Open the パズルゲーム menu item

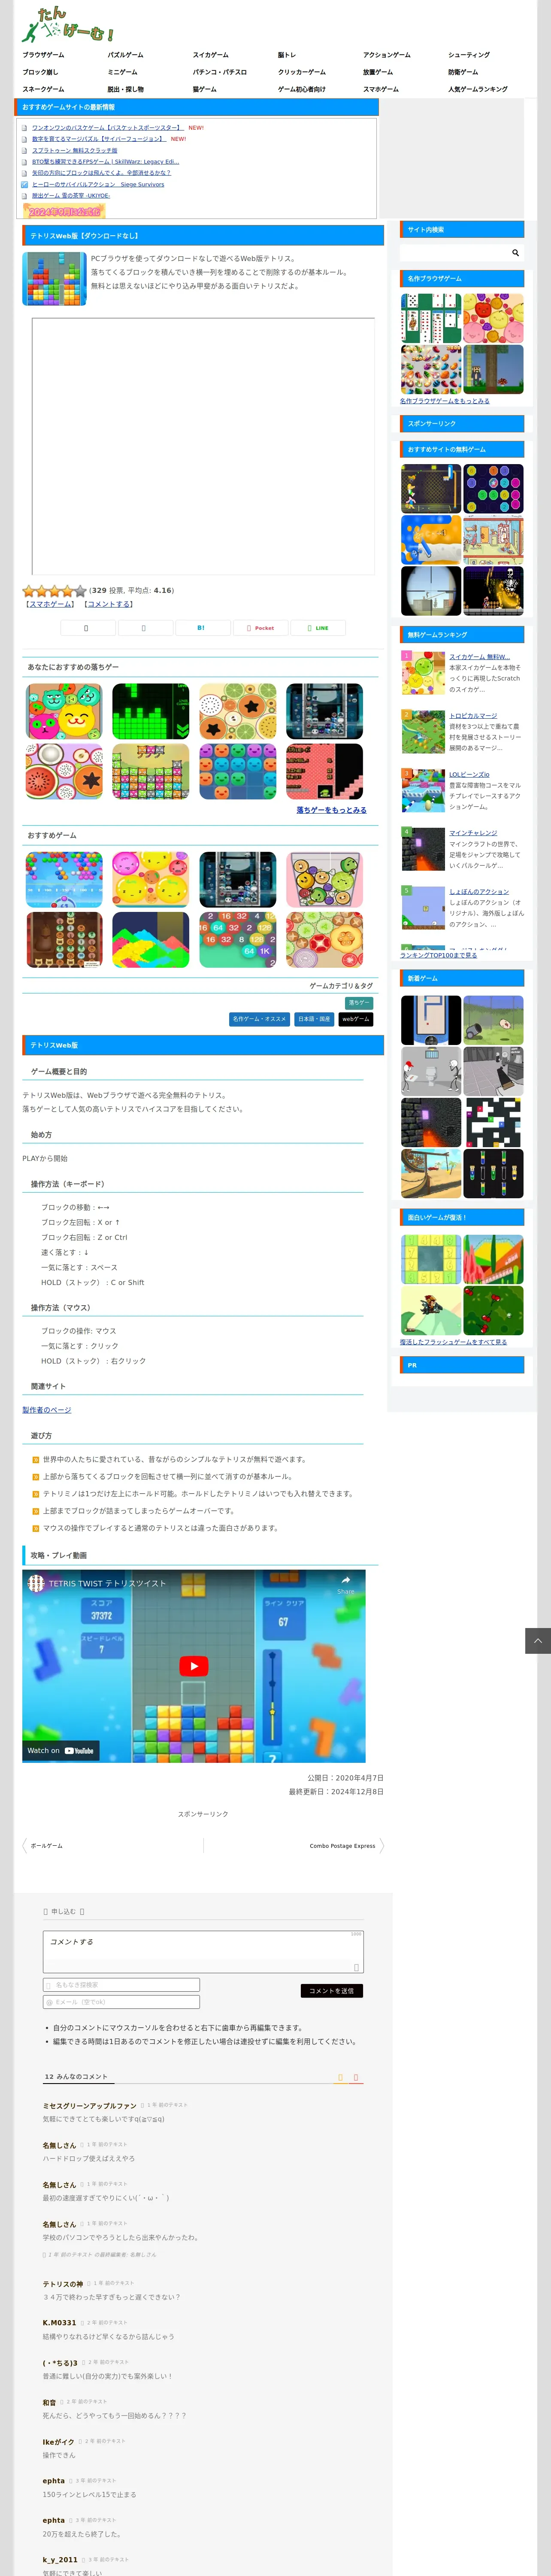125,55
